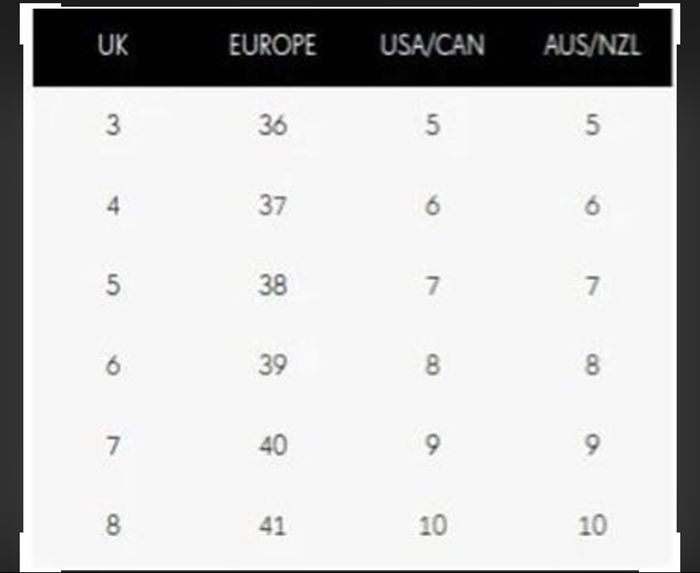Select the EUROPE column header

(x=272, y=46)
